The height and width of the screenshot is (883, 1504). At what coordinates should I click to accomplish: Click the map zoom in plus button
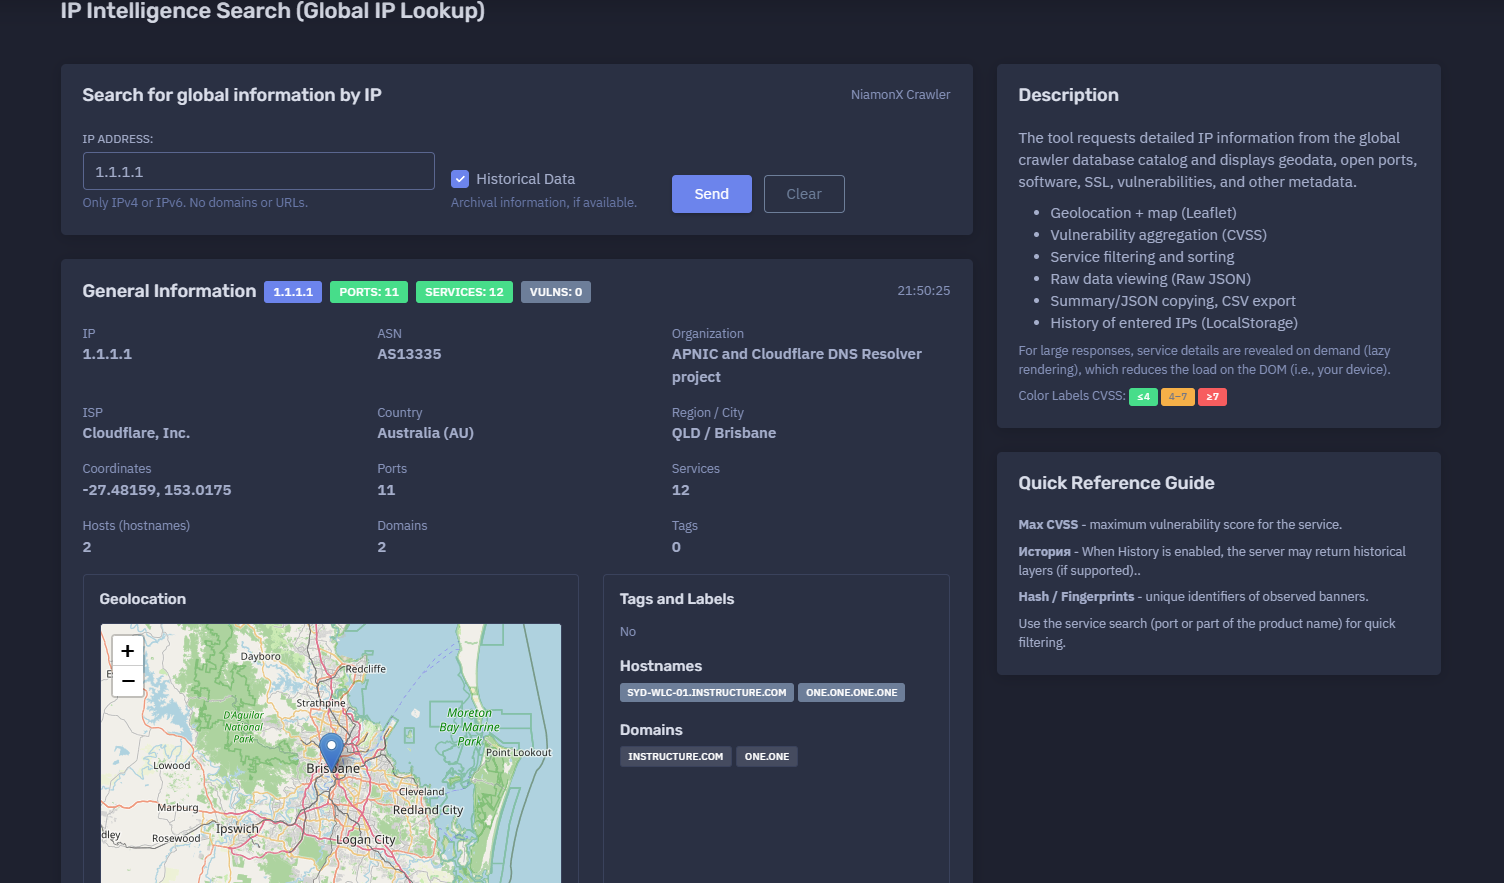(127, 651)
